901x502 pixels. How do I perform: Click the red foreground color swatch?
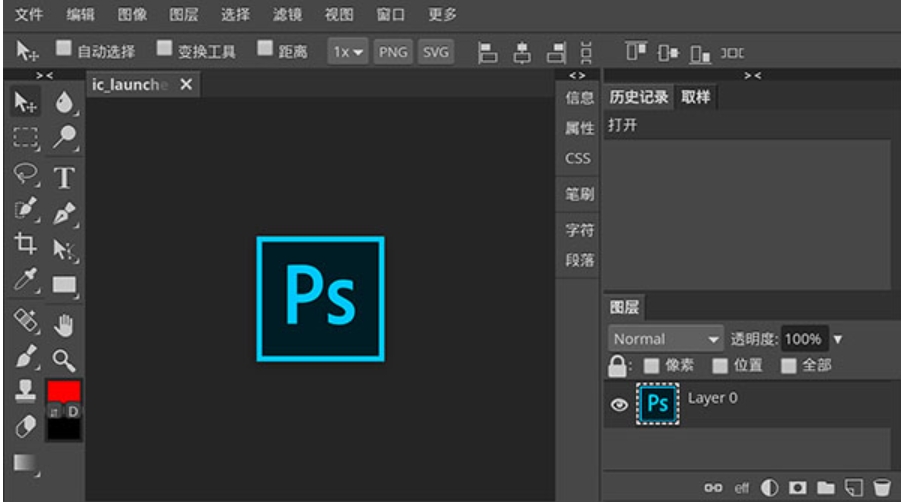coord(64,390)
